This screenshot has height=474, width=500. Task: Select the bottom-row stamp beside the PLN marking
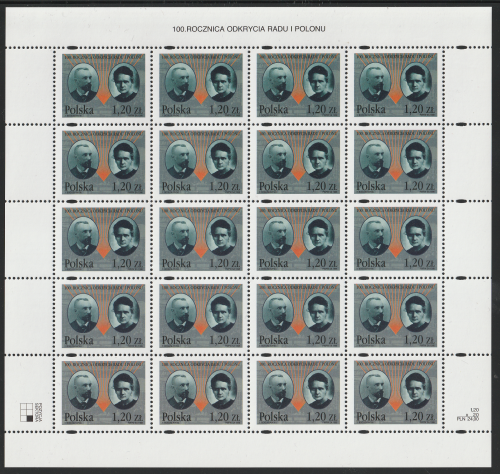(x=396, y=392)
